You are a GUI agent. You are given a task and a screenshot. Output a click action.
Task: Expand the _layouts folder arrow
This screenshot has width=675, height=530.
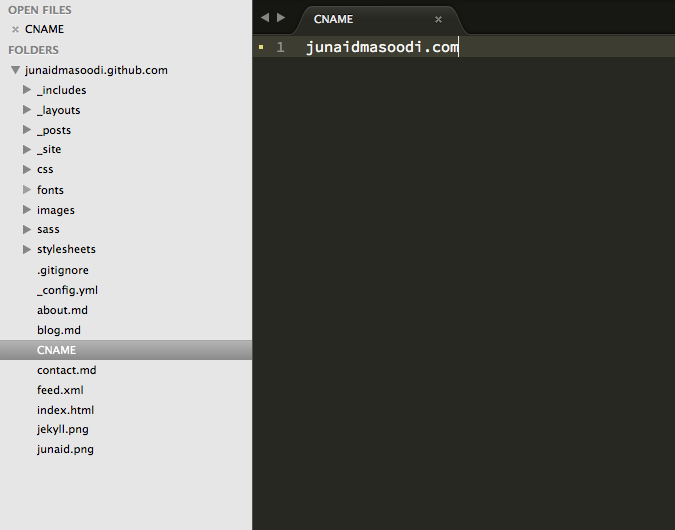point(27,110)
